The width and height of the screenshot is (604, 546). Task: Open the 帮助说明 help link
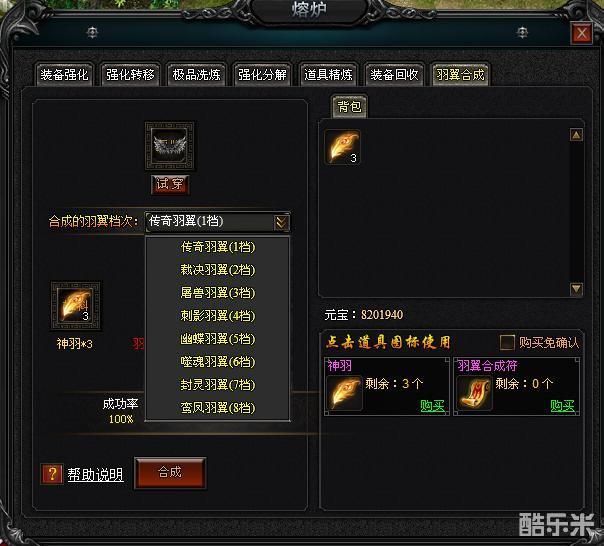(x=96, y=475)
